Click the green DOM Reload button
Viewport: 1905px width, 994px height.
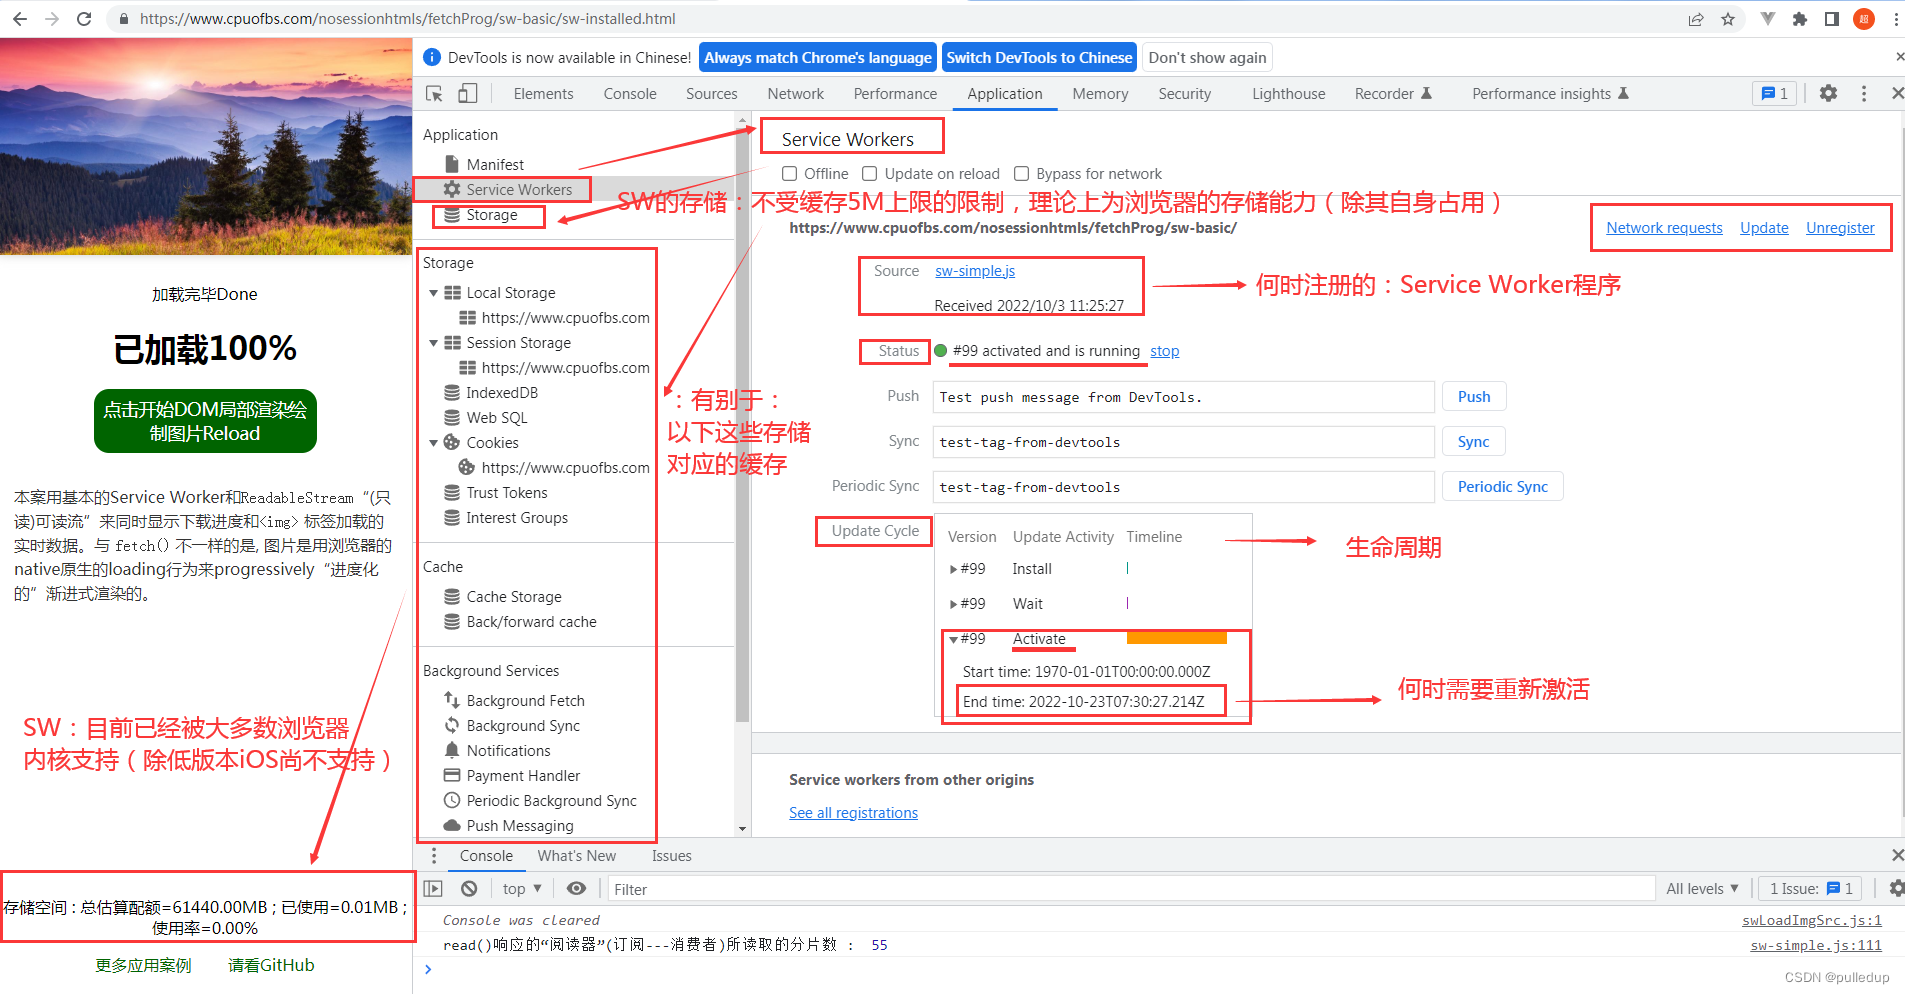205,421
